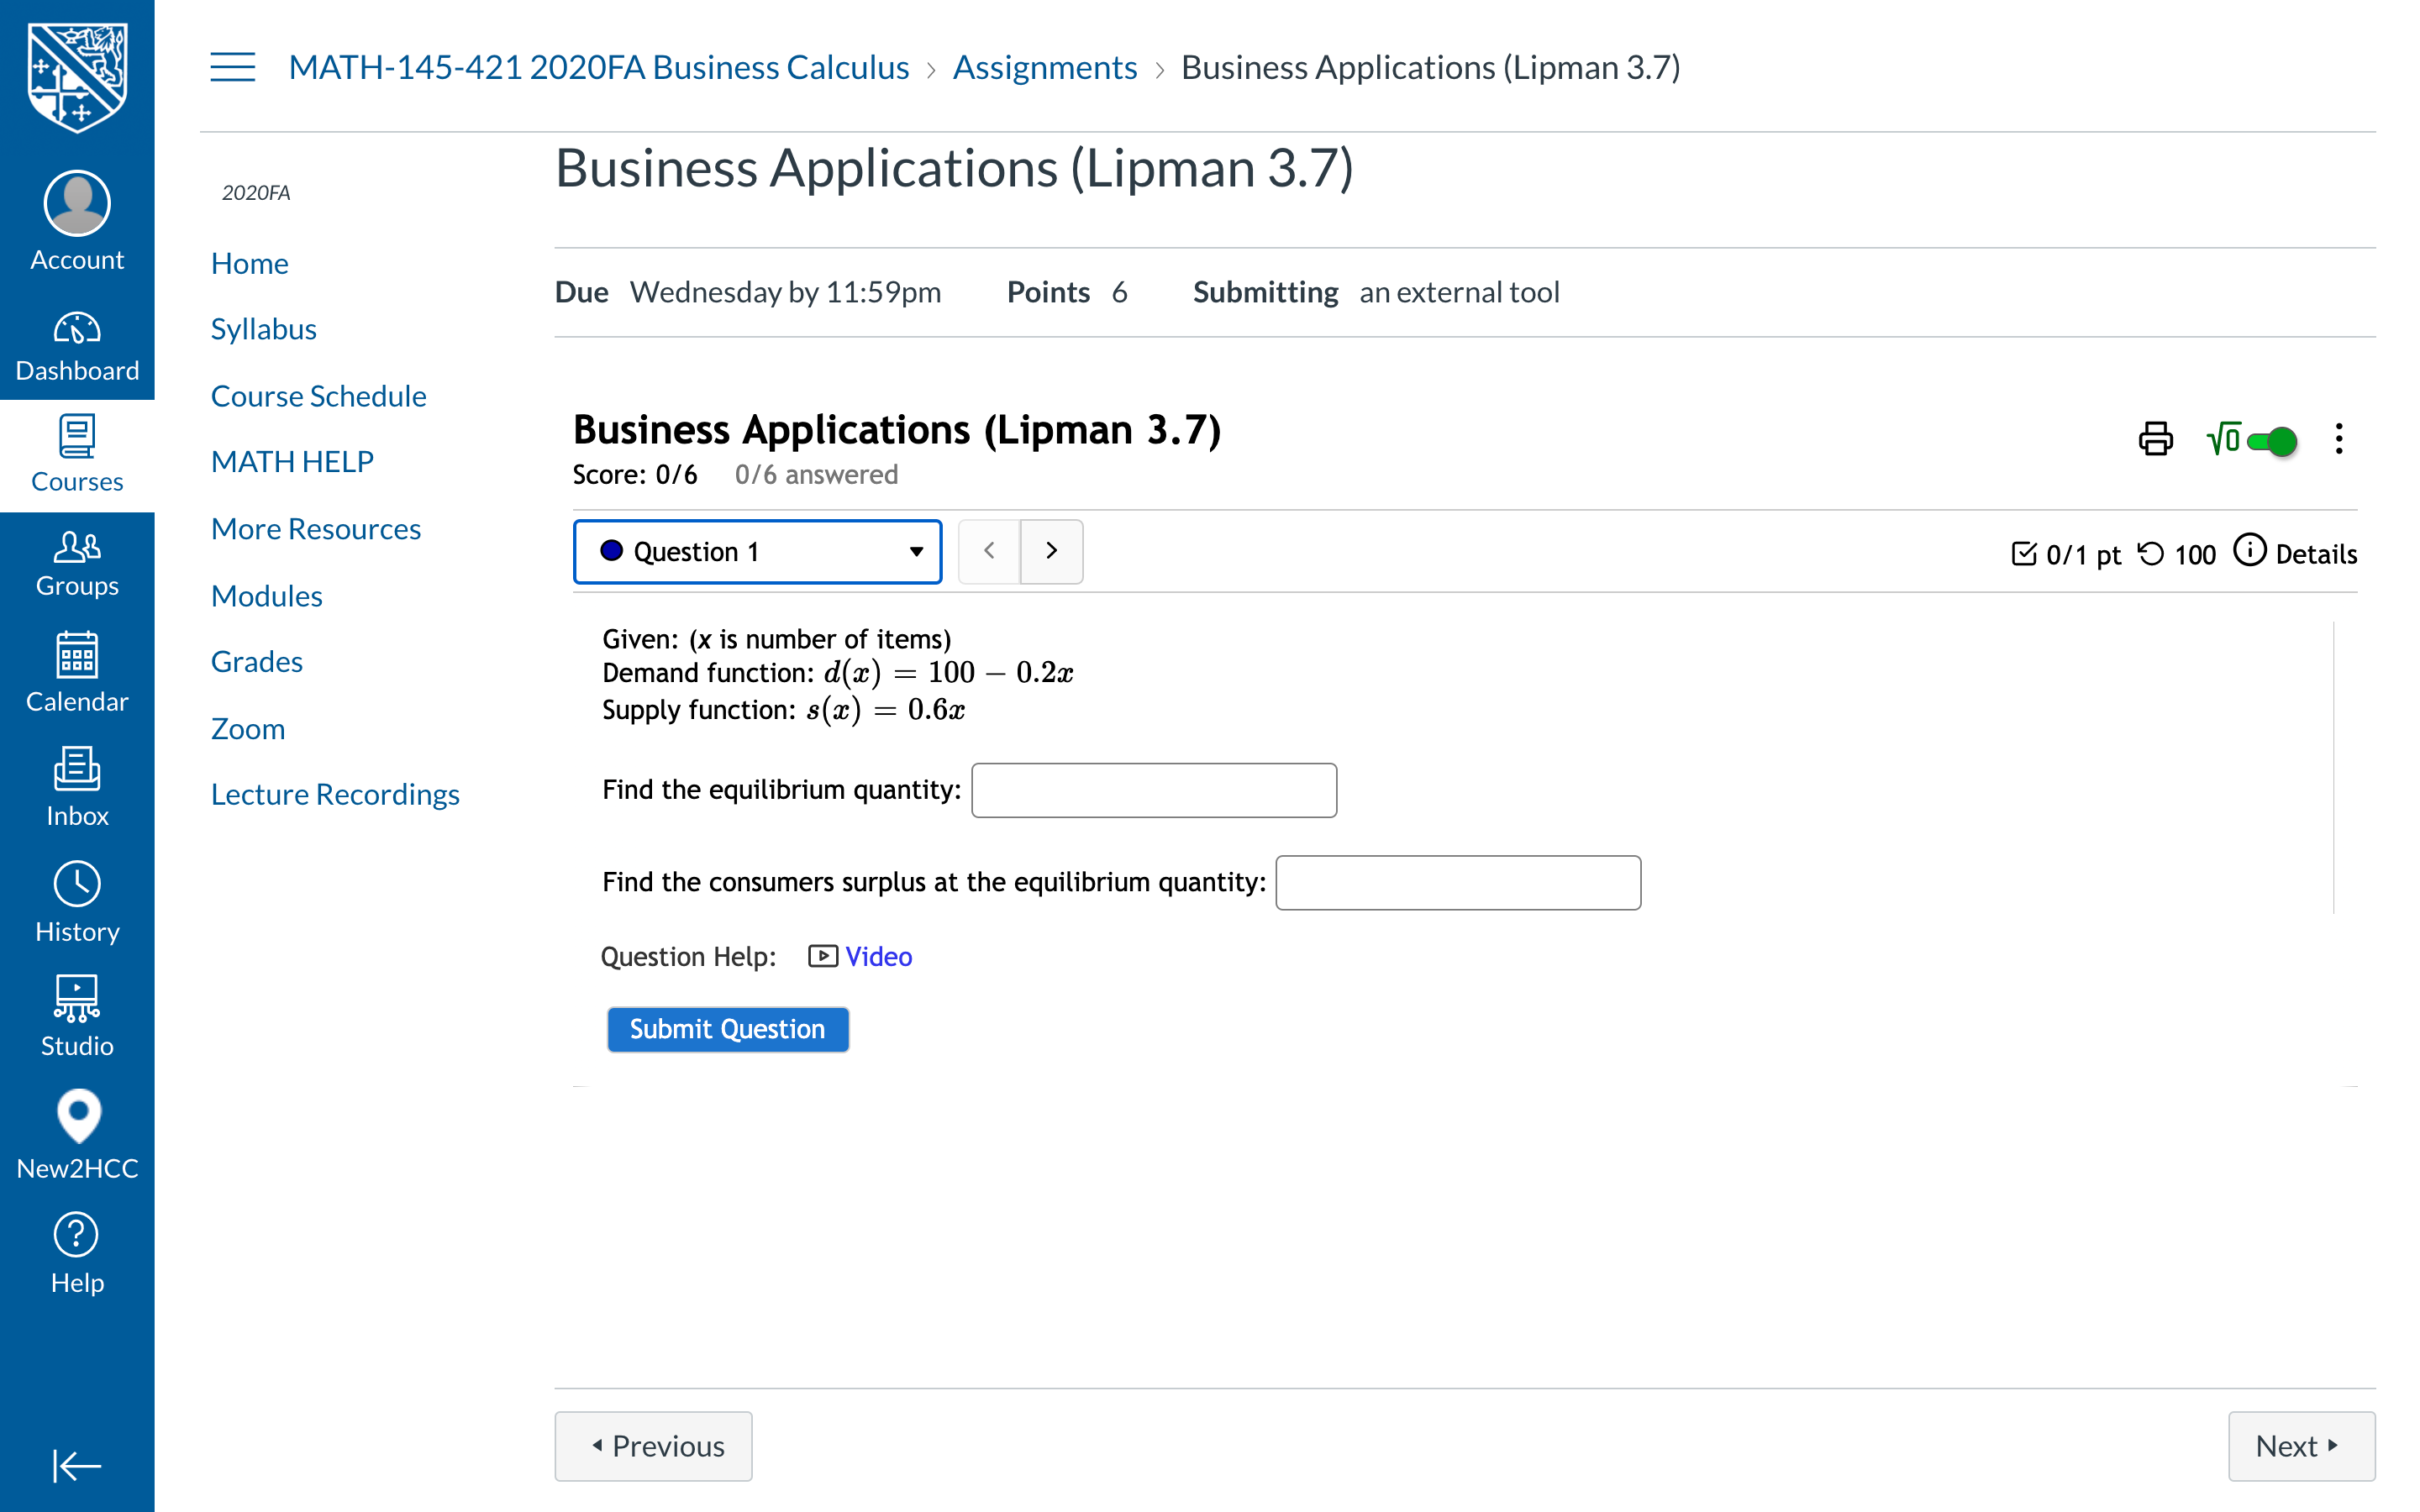Open the Video help link
The width and height of the screenshot is (2420, 1512).
tap(877, 957)
